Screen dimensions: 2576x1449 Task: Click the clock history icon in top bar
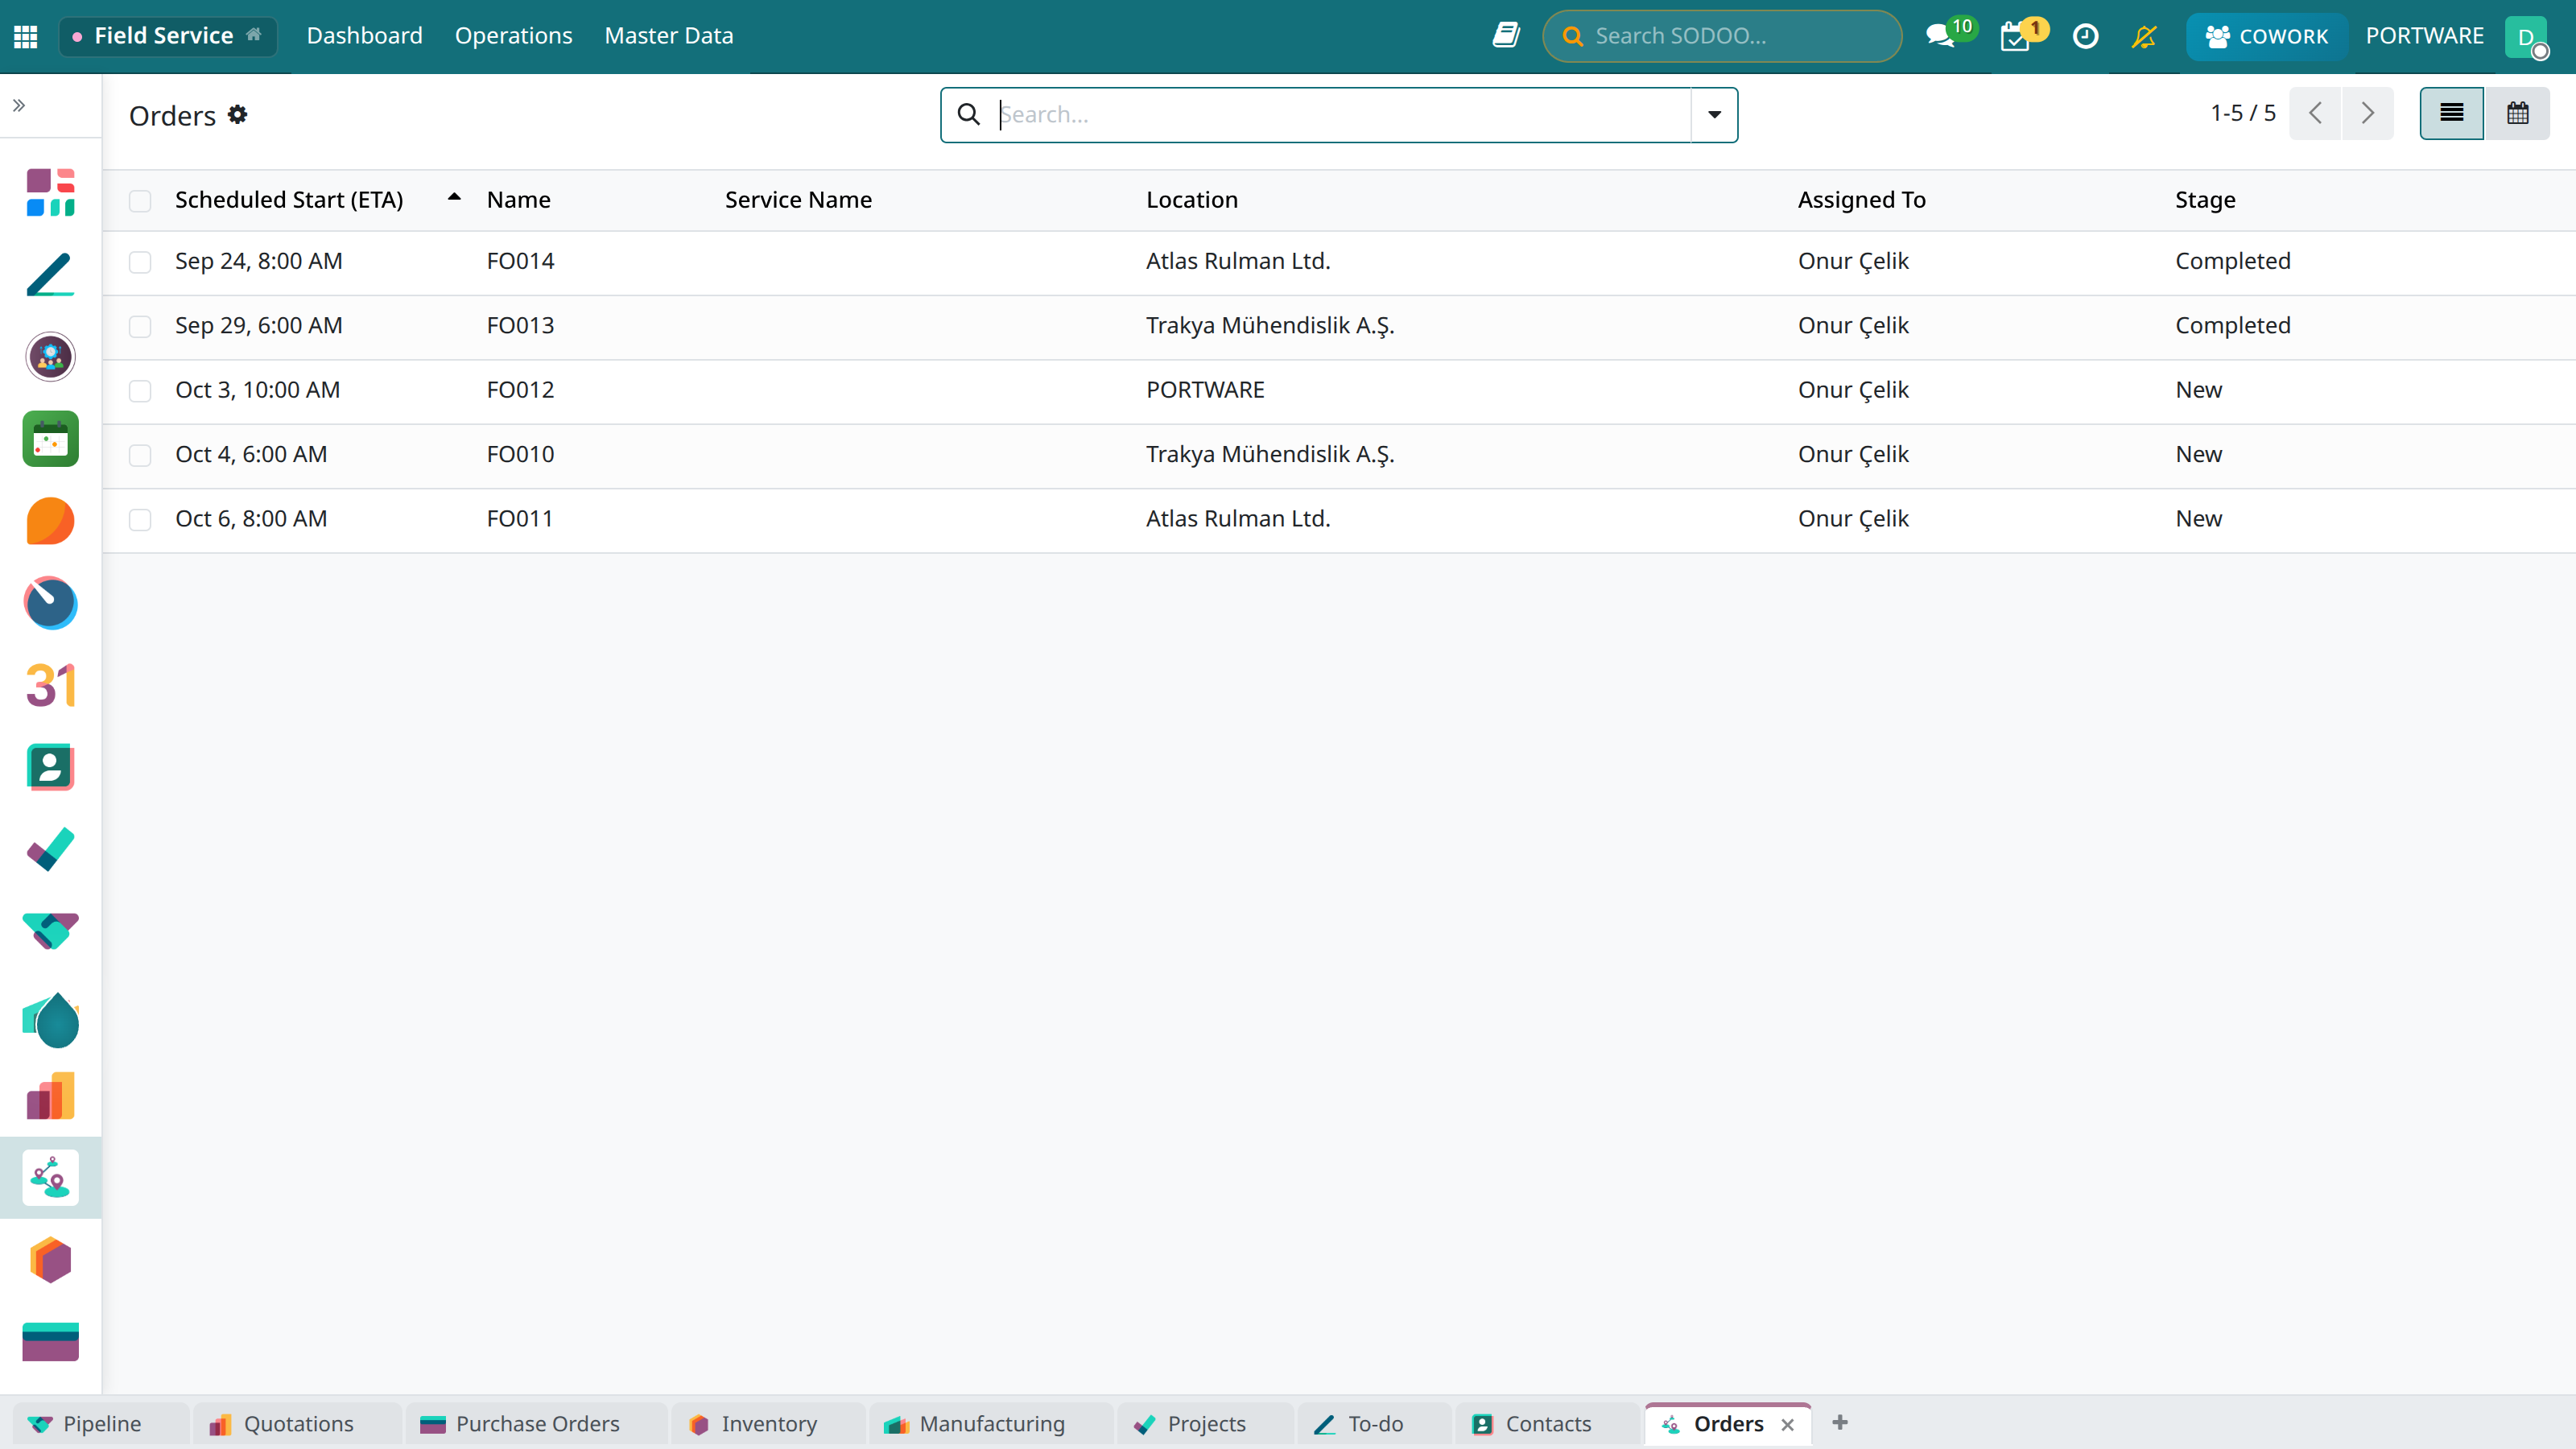pos(2085,36)
